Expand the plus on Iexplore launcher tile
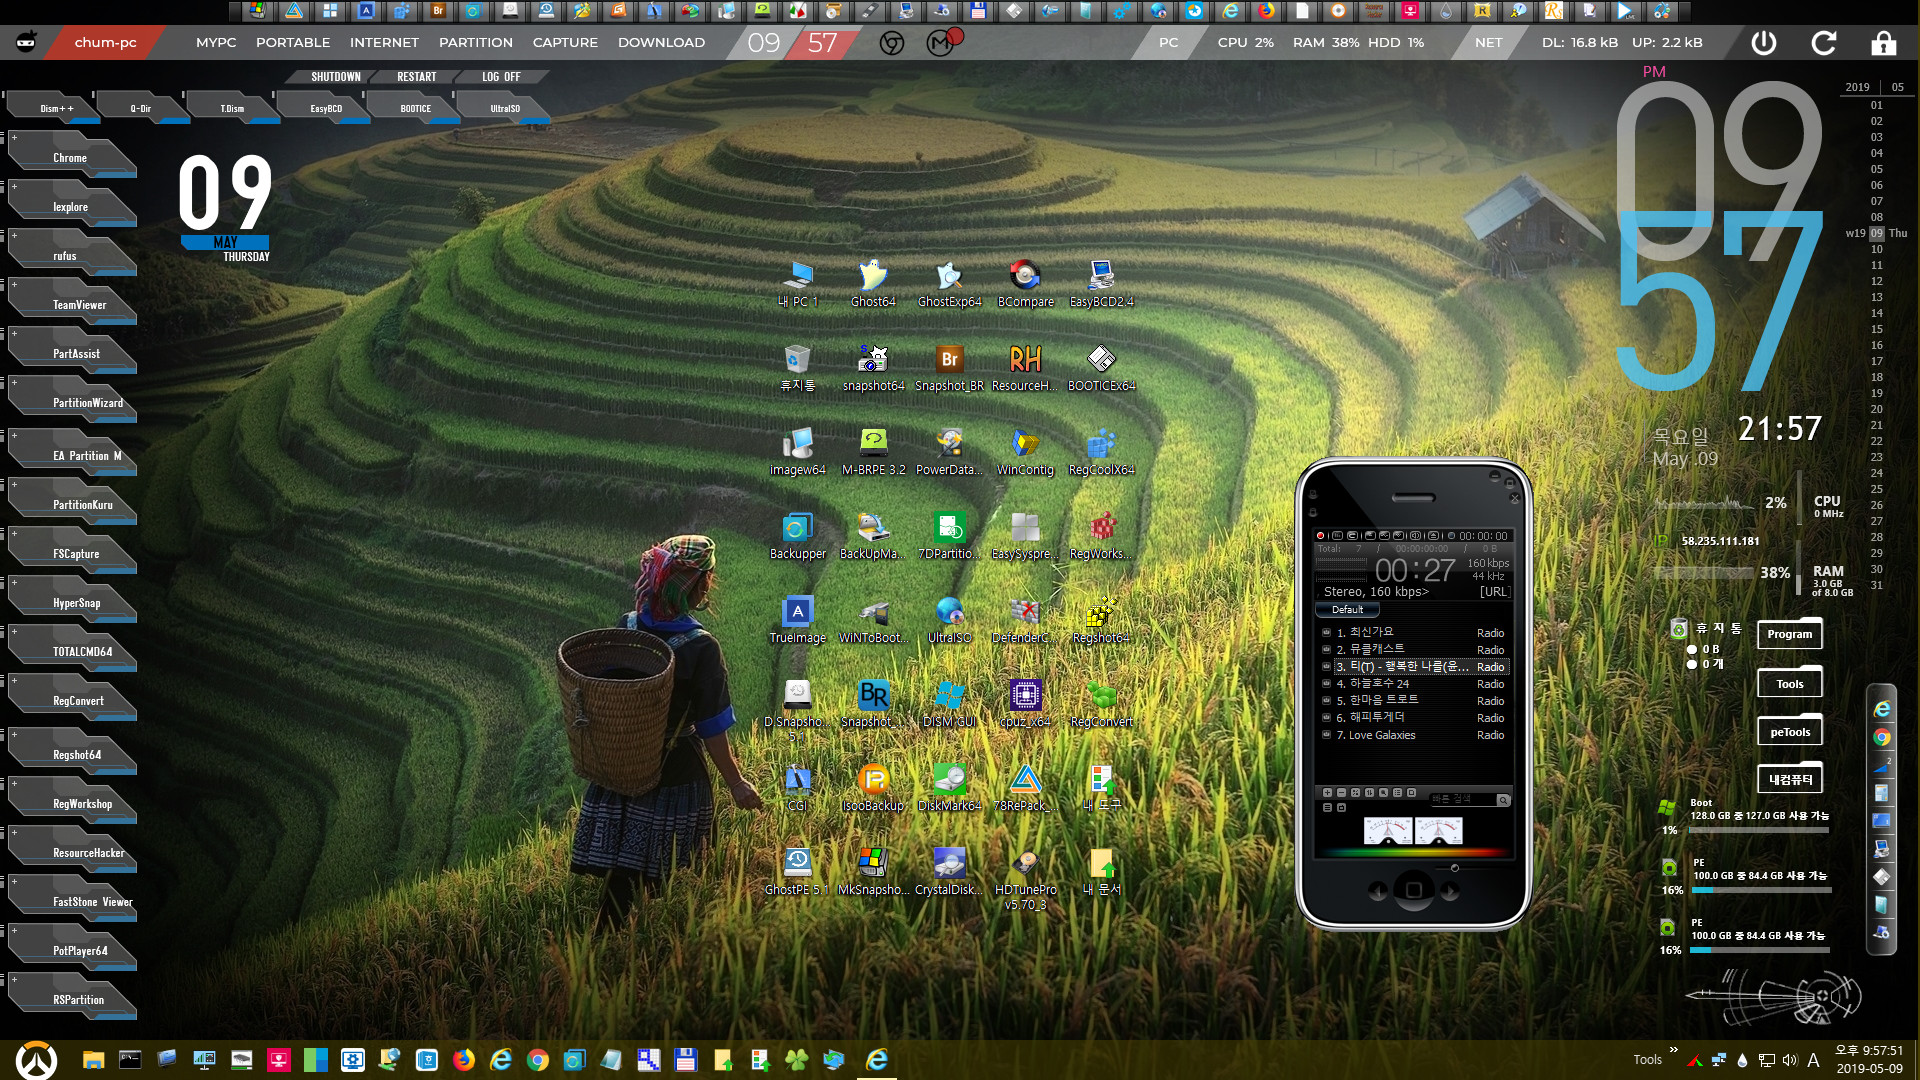 click(x=14, y=186)
